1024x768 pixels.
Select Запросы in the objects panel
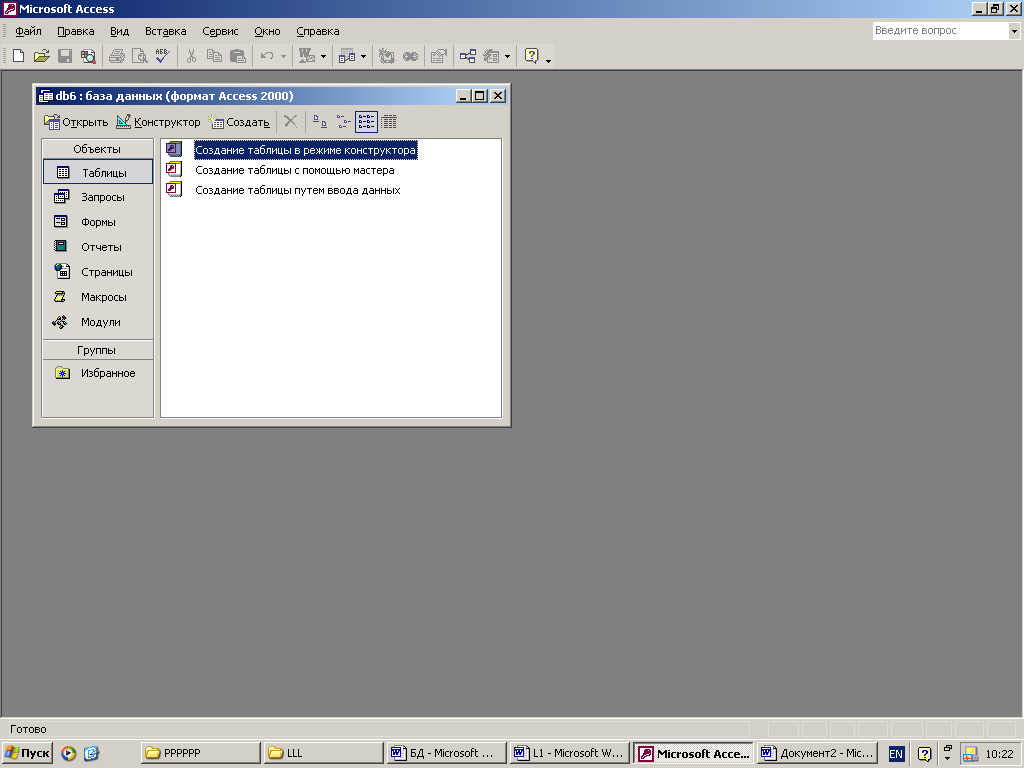98,197
